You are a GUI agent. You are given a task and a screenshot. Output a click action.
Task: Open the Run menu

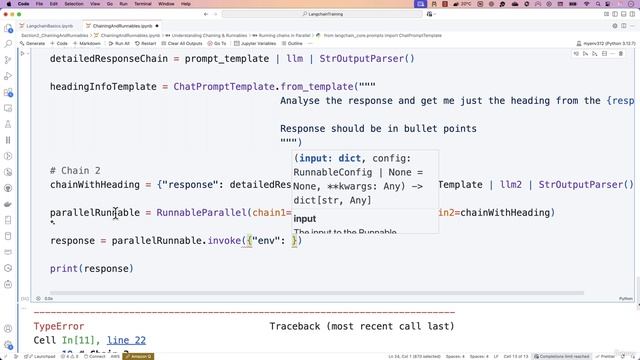tap(123, 4)
